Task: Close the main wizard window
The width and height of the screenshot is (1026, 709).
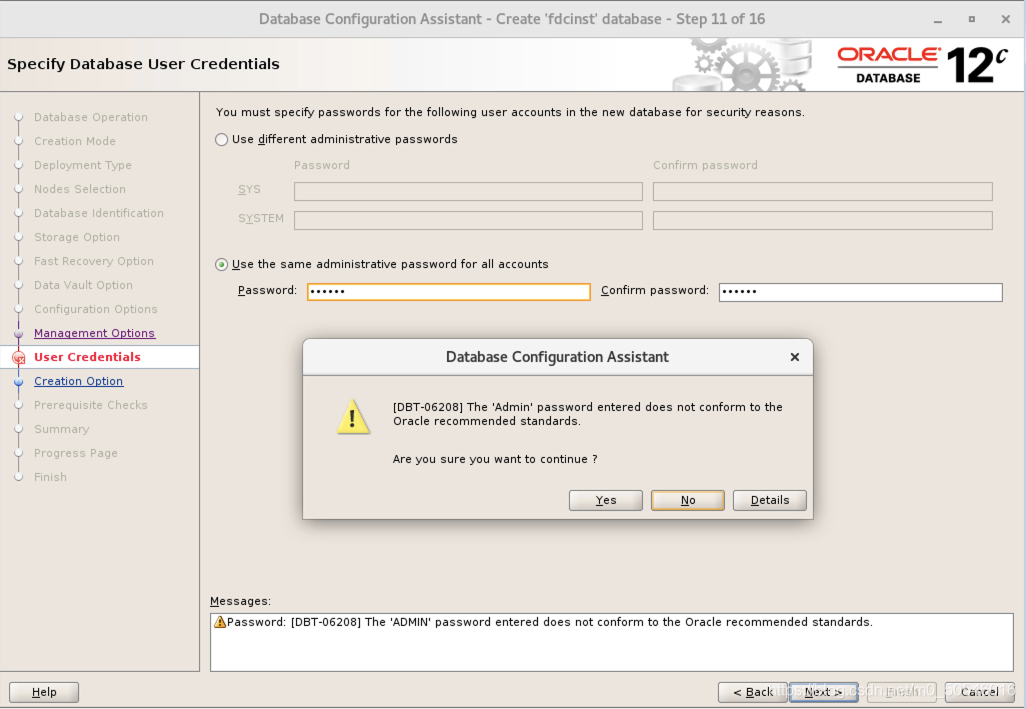Action: (x=1006, y=20)
